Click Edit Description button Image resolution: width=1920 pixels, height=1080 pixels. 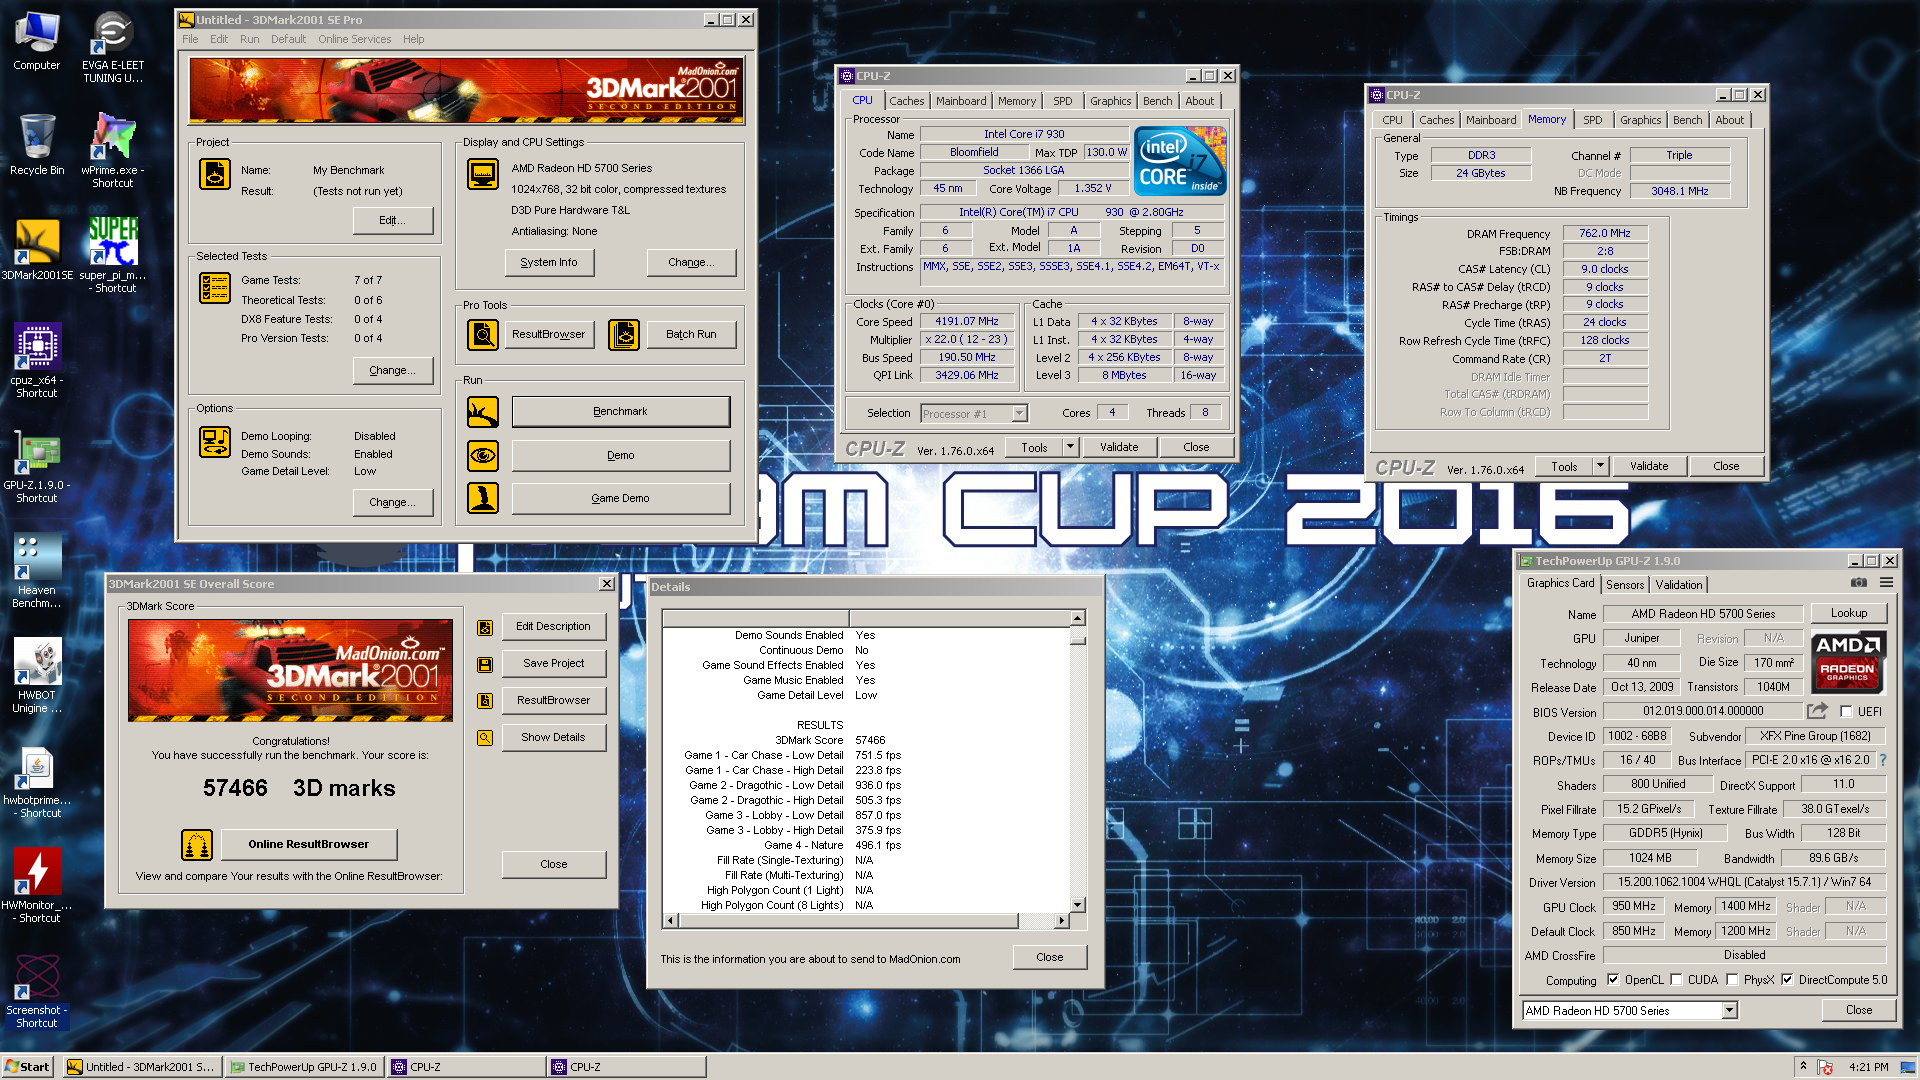(x=553, y=626)
